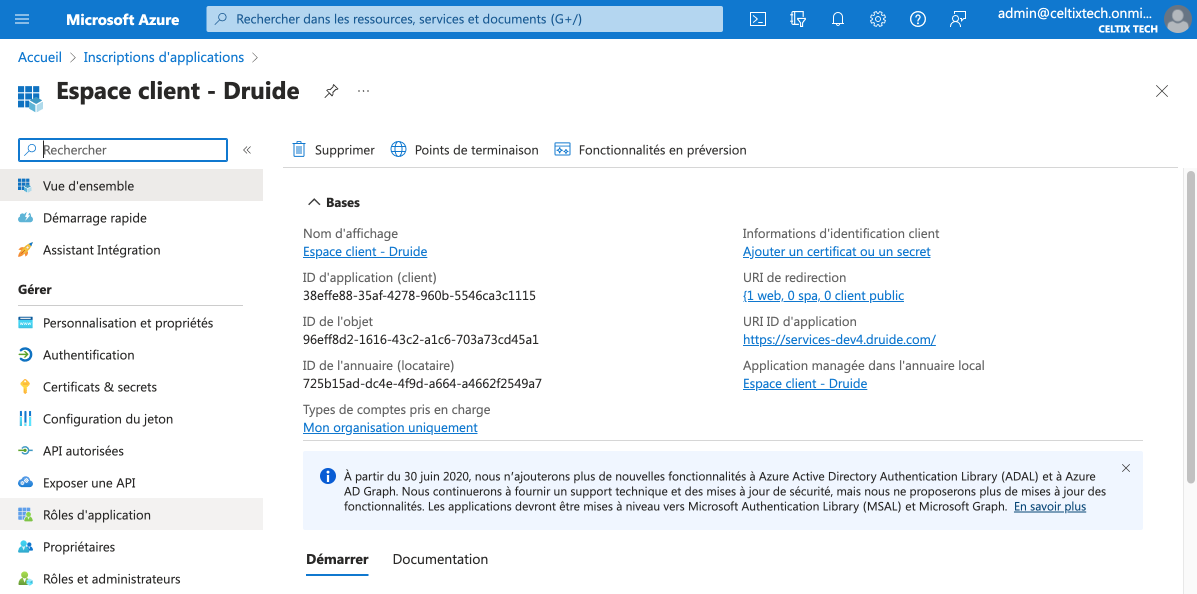Screen dimensions: 1197x594
Task: Open Directories and subscriptions filter icon
Action: (x=798, y=19)
